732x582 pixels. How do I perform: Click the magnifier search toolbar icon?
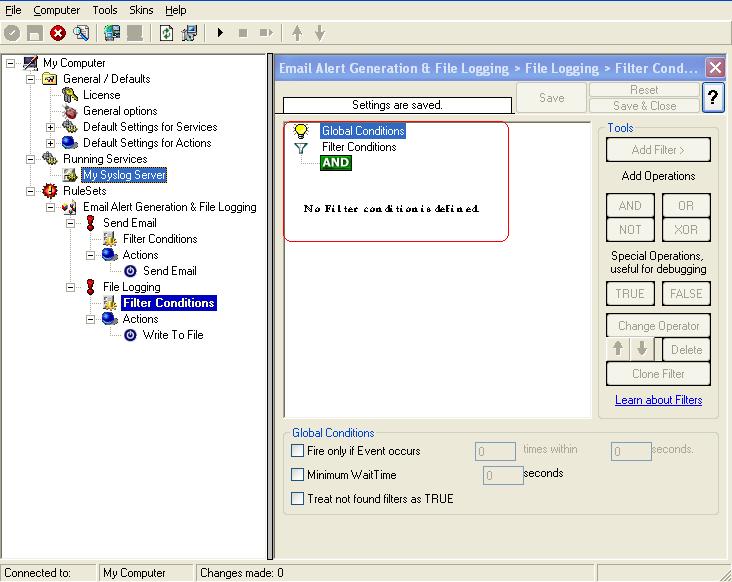[x=81, y=33]
